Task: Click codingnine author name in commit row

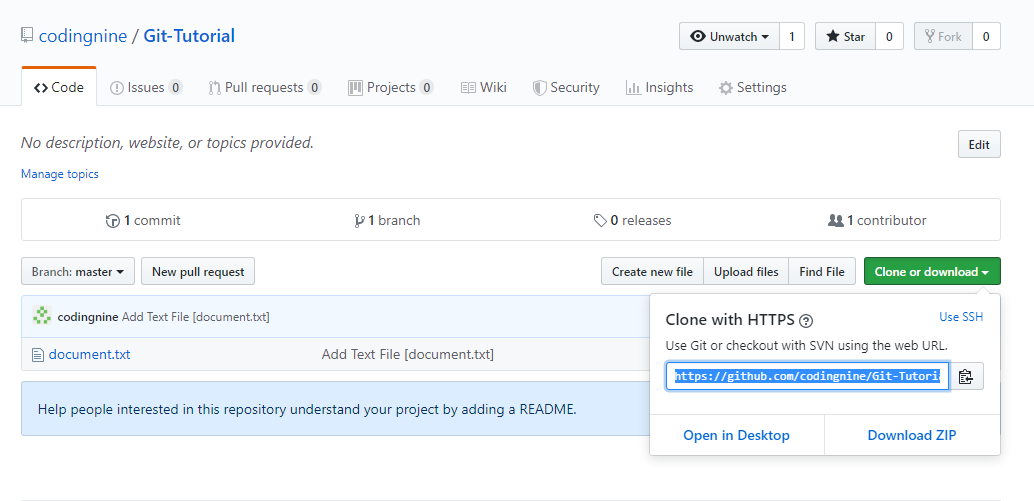Action: 88,317
